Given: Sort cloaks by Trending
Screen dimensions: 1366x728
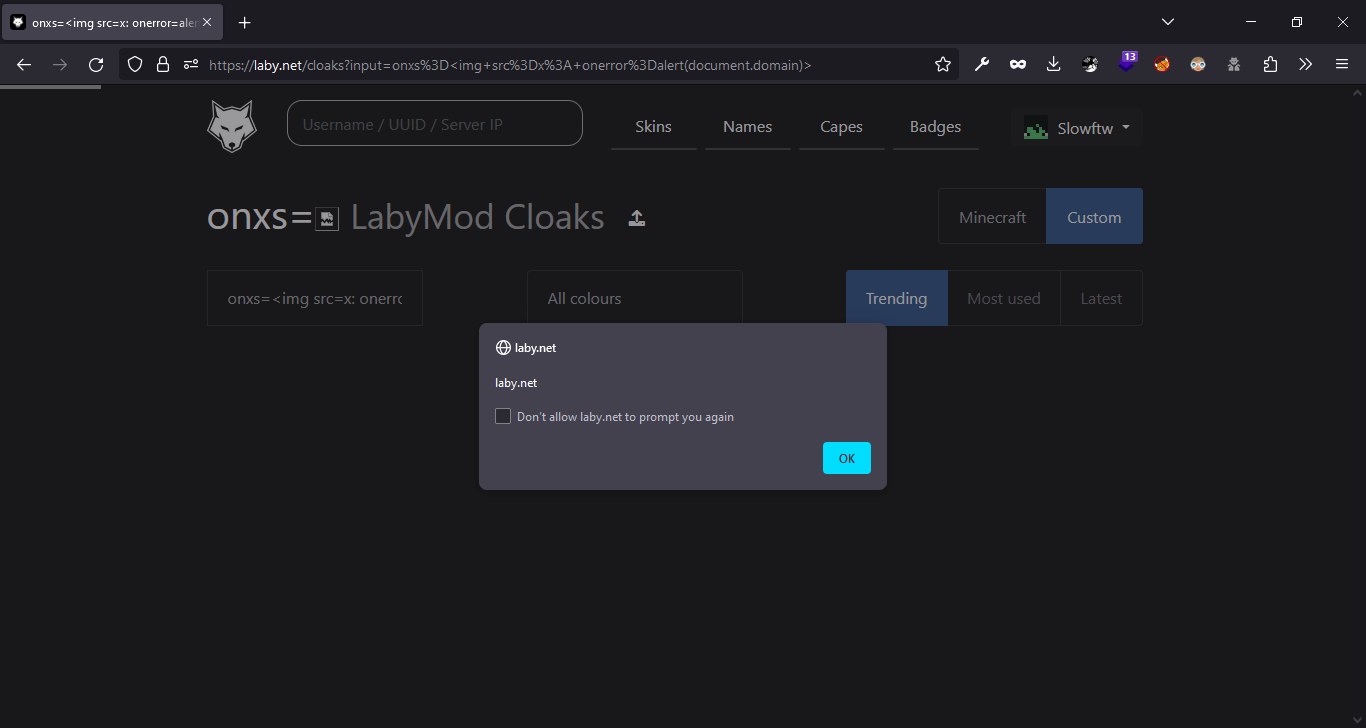Looking at the screenshot, I should [x=897, y=298].
